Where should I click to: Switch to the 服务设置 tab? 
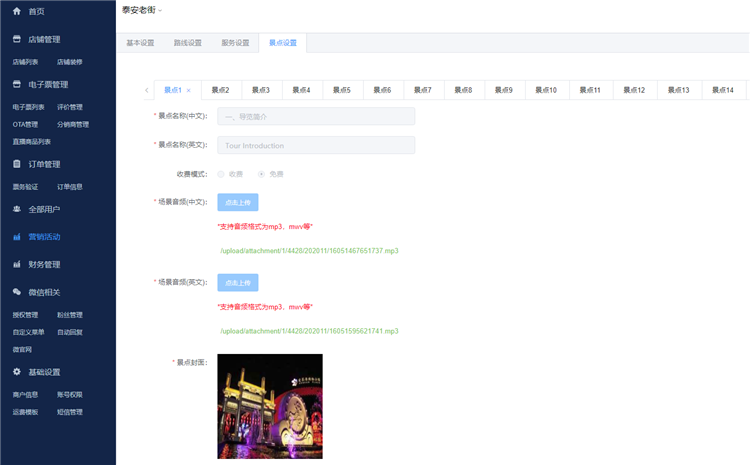click(235, 43)
